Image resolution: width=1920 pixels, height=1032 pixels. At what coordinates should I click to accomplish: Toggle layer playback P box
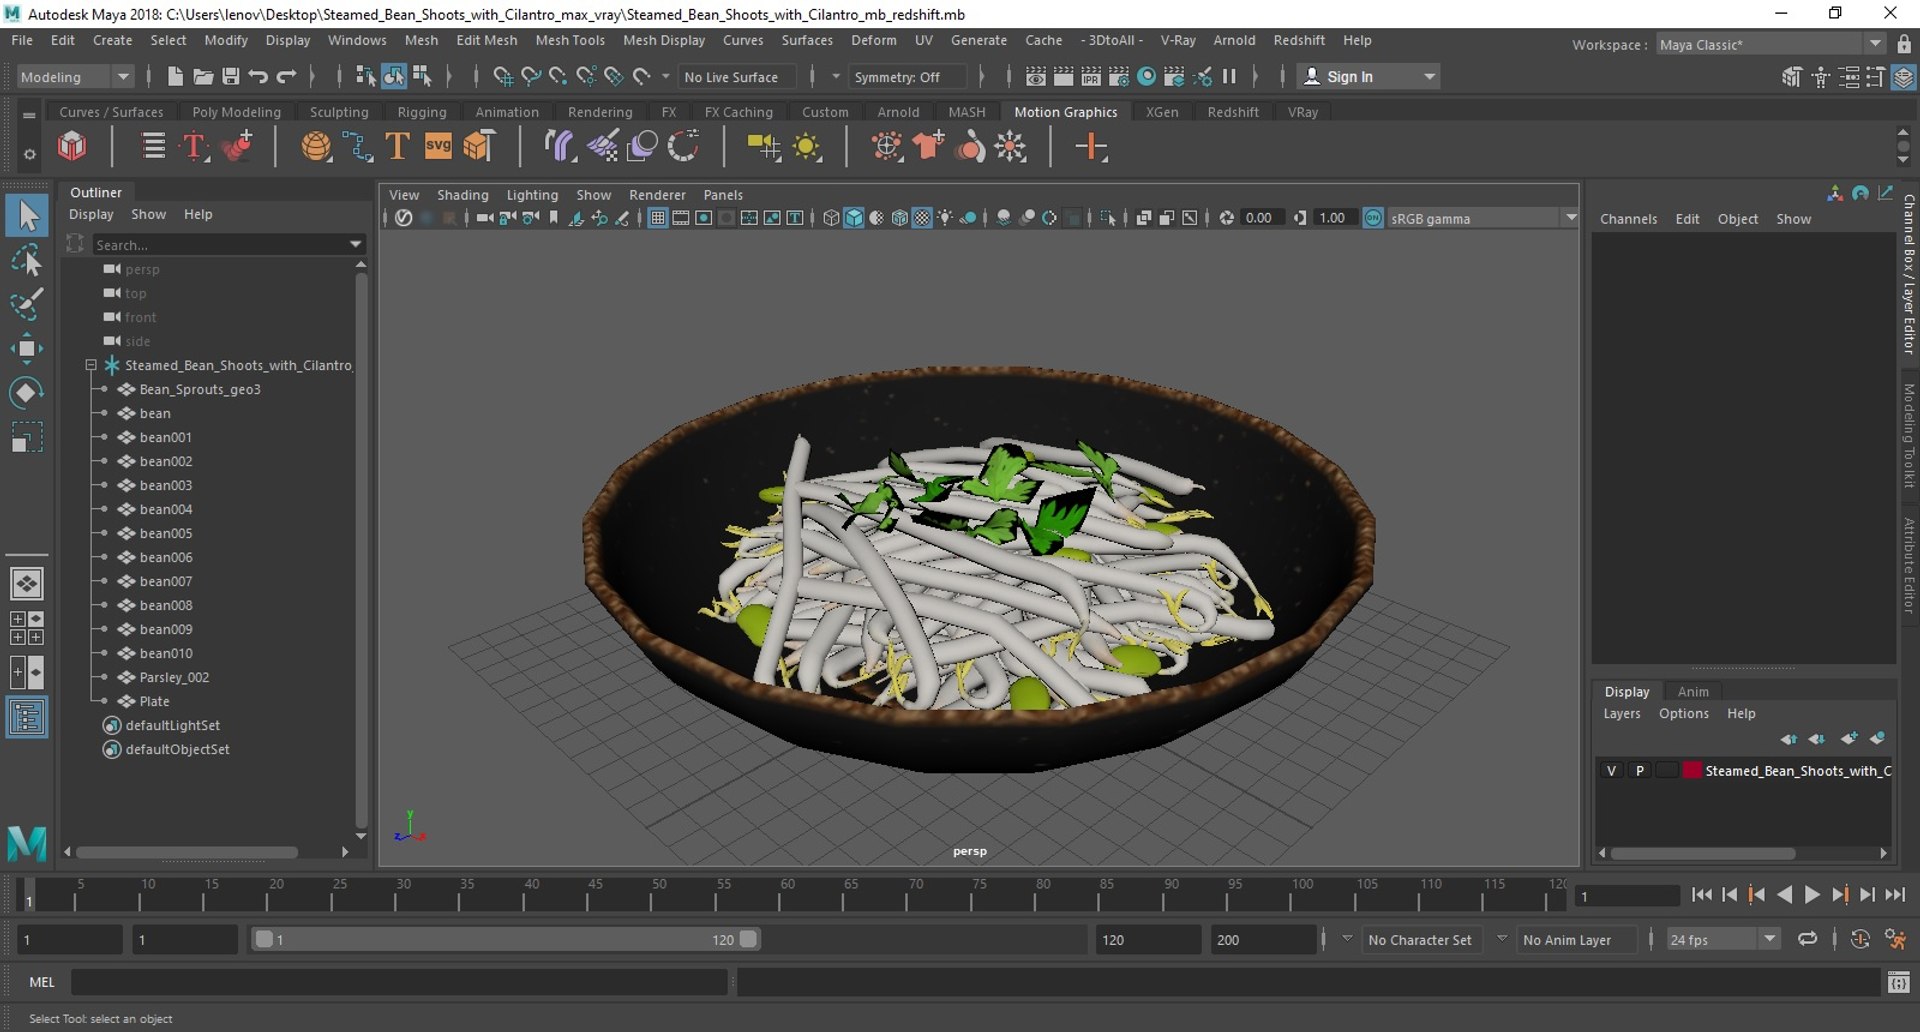(x=1639, y=771)
